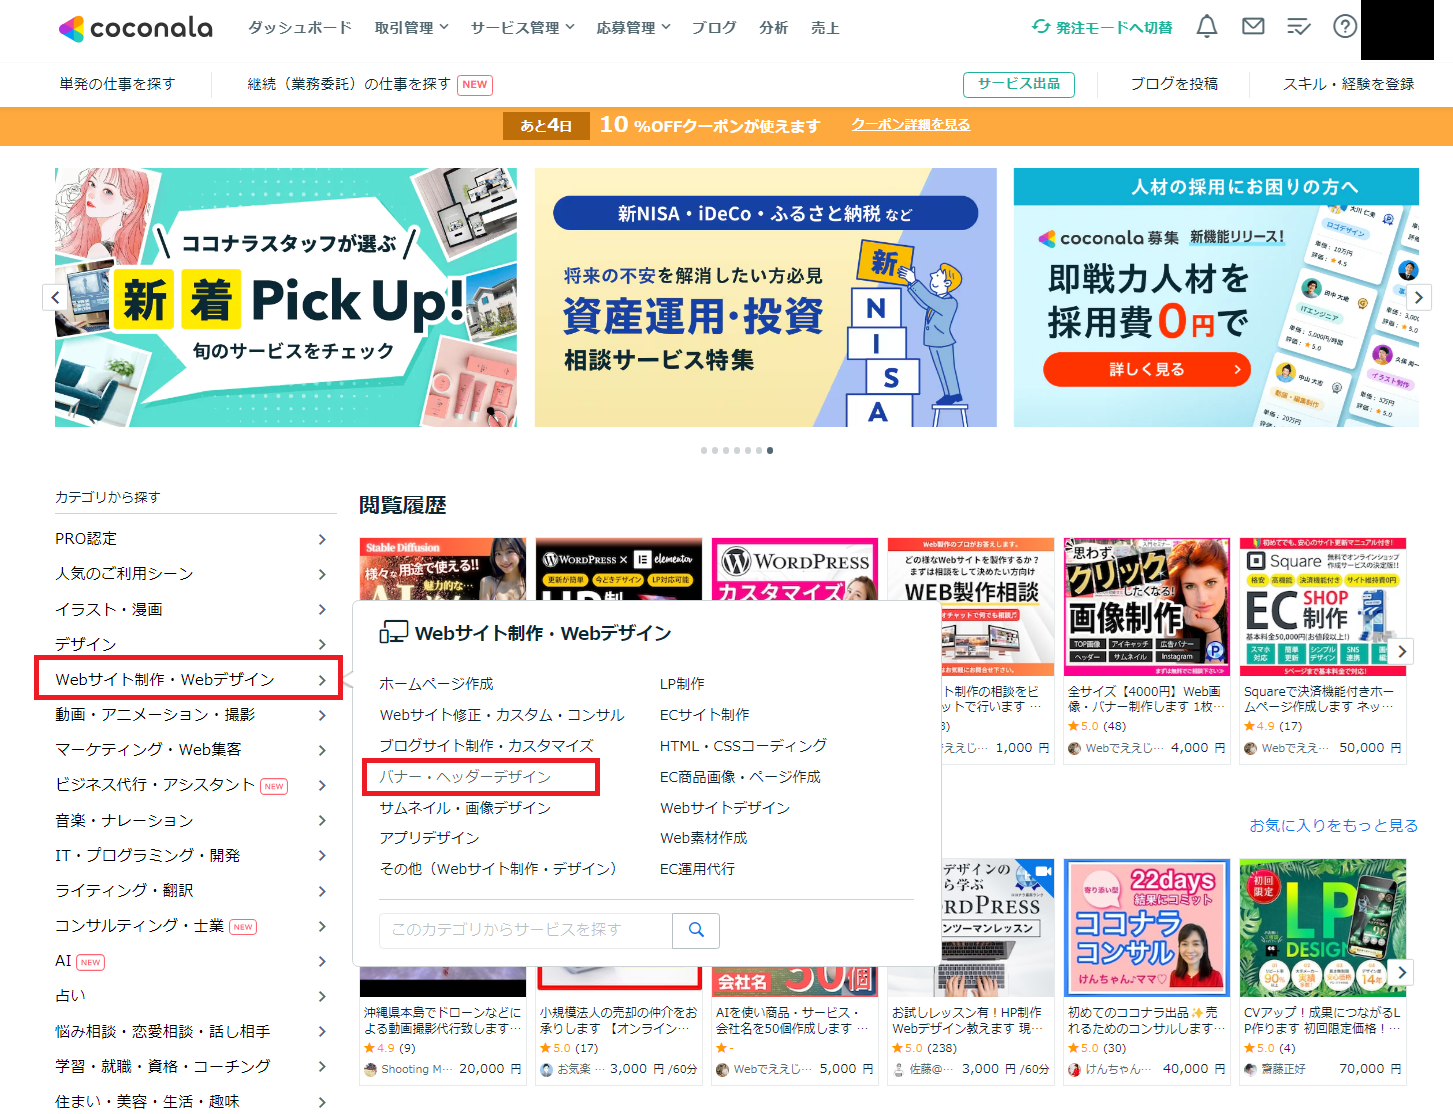Choose ECサイト制作 subcategory
This screenshot has width=1453, height=1114.
(705, 715)
